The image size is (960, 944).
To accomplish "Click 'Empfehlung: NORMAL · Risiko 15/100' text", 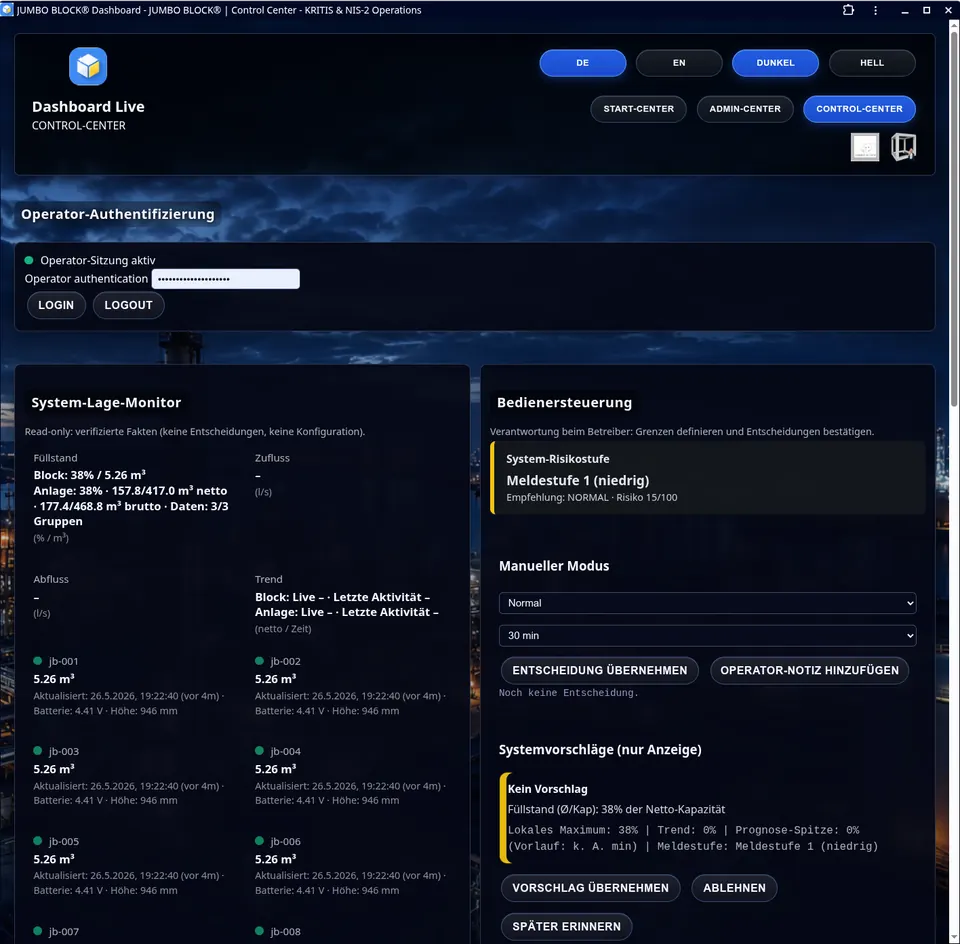I will (x=591, y=498).
